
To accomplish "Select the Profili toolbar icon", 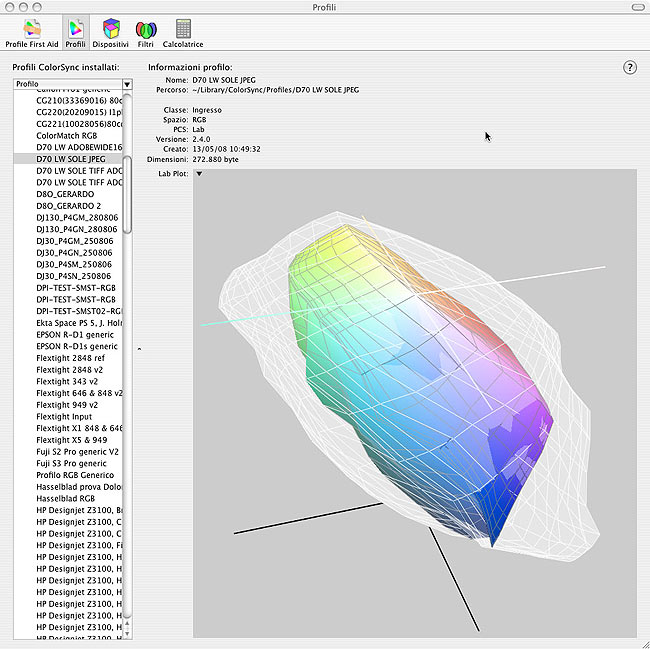I will click(x=75, y=33).
